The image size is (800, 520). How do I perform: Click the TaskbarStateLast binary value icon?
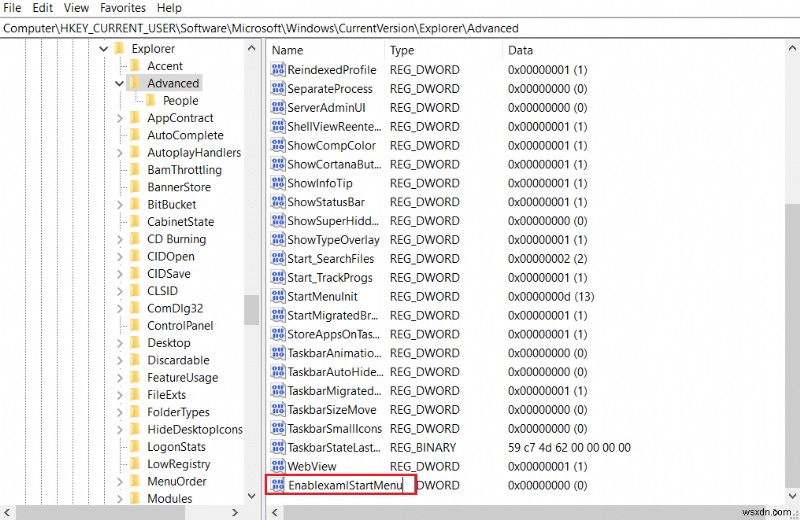tap(278, 447)
